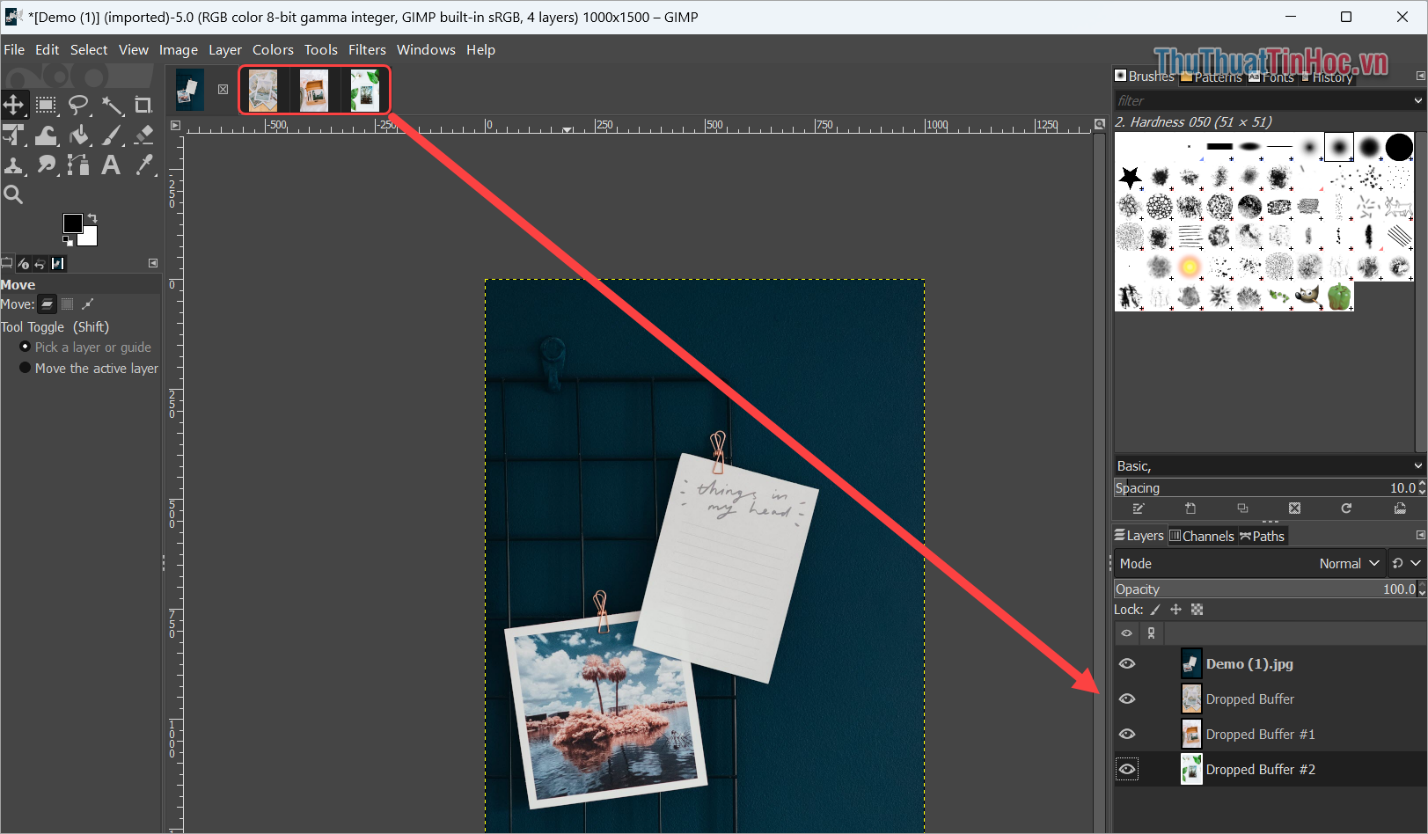Swap foreground and background colors
This screenshot has height=834, width=1428.
coord(92,217)
